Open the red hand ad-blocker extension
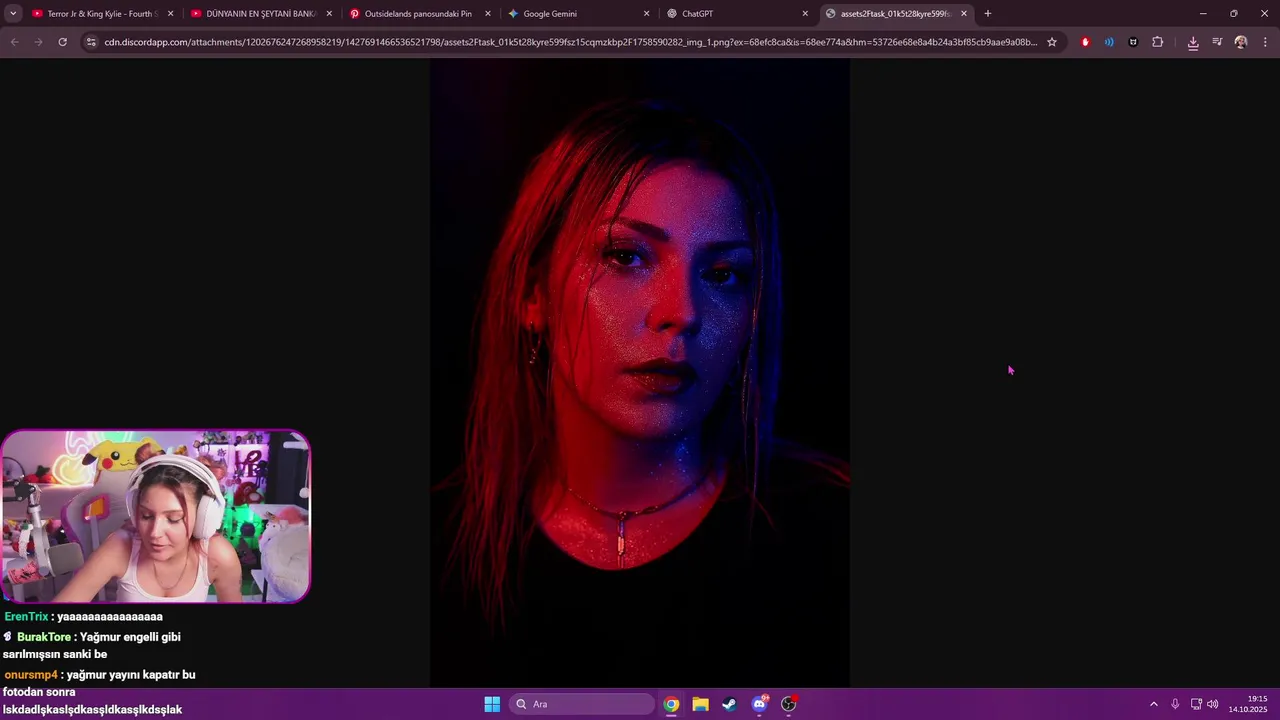 [x=1085, y=42]
